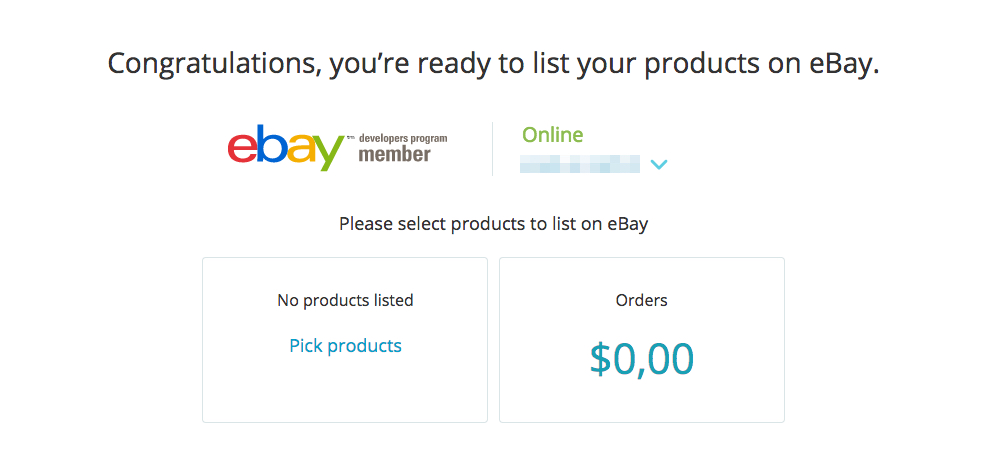Click empty area below Pick products link
Viewport: 1008px width, 463px height.
point(345,389)
